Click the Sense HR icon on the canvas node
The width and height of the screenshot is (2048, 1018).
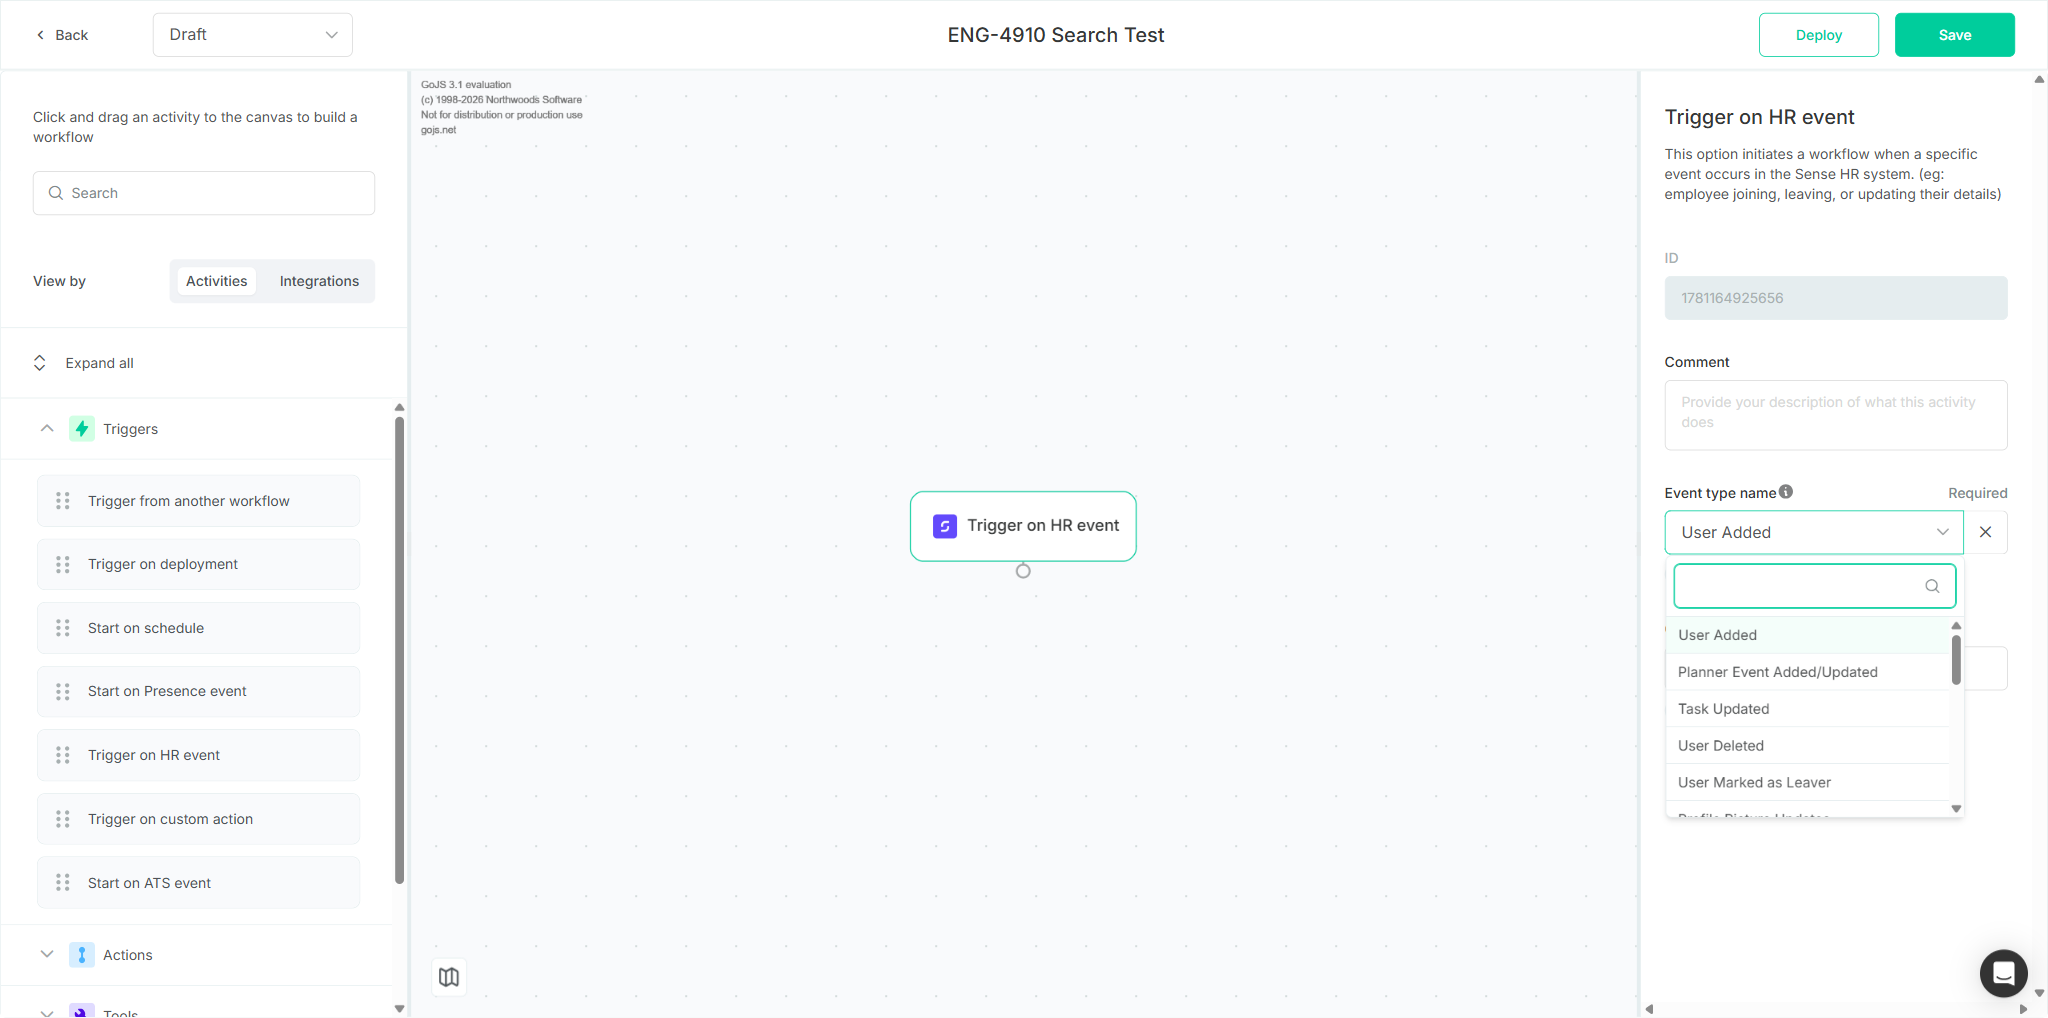pos(945,526)
